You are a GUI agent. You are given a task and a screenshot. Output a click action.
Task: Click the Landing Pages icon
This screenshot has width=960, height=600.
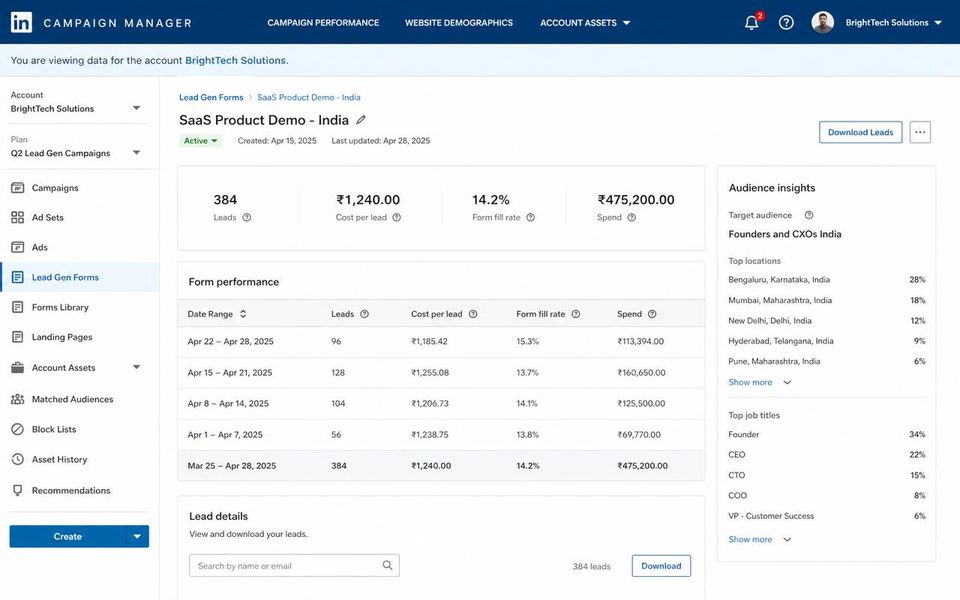pos(18,337)
